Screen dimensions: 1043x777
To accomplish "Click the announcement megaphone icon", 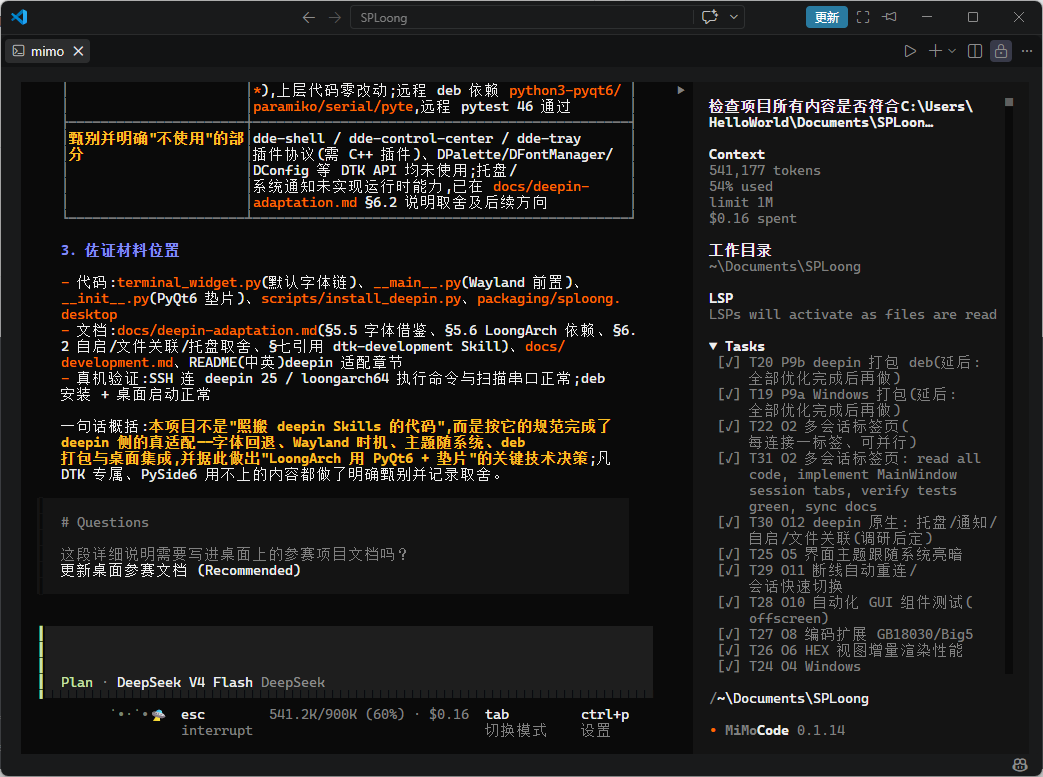I will 890,17.
